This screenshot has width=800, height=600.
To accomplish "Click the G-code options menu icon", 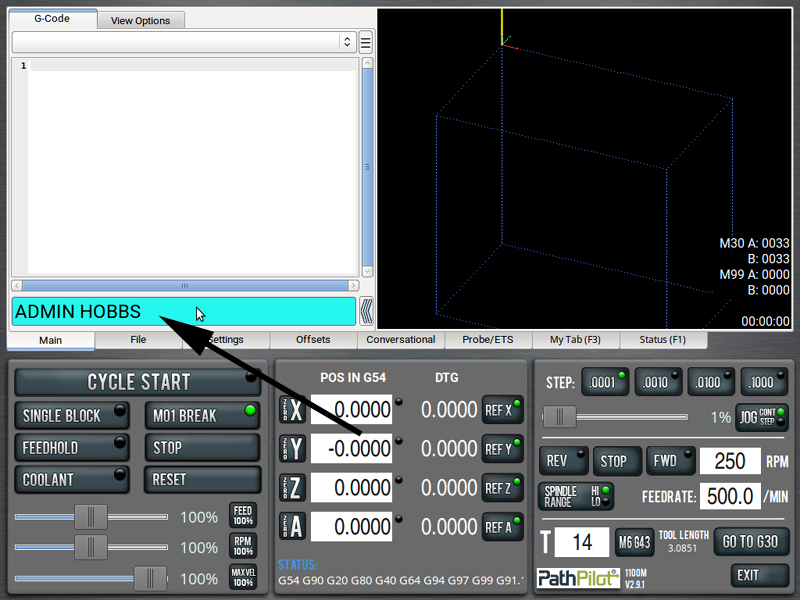I will (x=366, y=42).
